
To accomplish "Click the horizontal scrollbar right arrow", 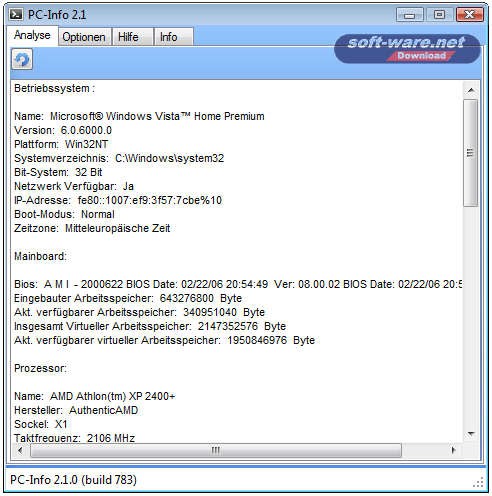I will (x=453, y=451).
